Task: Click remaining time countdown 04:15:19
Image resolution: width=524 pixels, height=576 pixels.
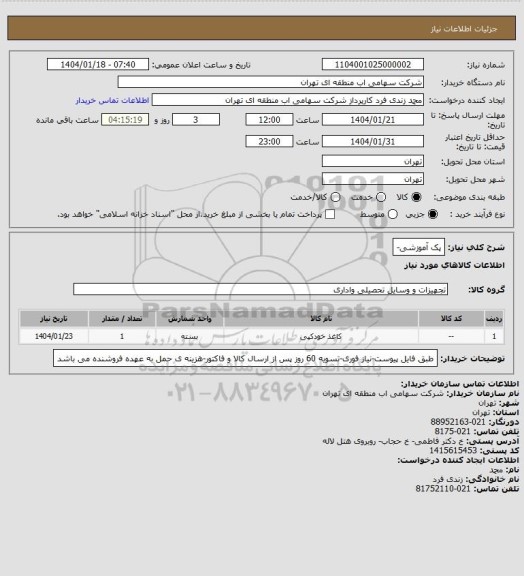Action: pyautogui.click(x=125, y=120)
